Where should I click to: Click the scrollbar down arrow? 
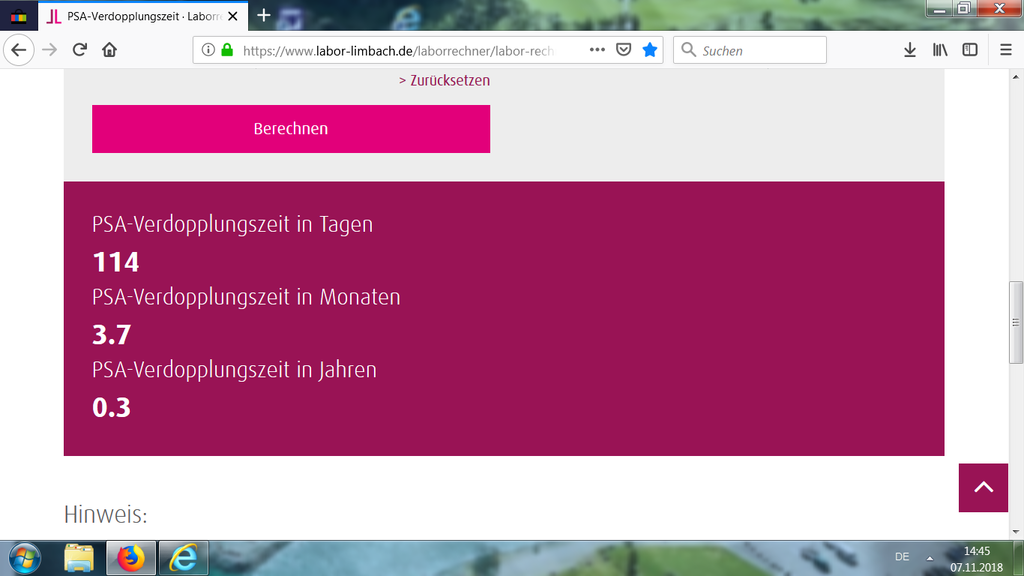pyautogui.click(x=1016, y=532)
